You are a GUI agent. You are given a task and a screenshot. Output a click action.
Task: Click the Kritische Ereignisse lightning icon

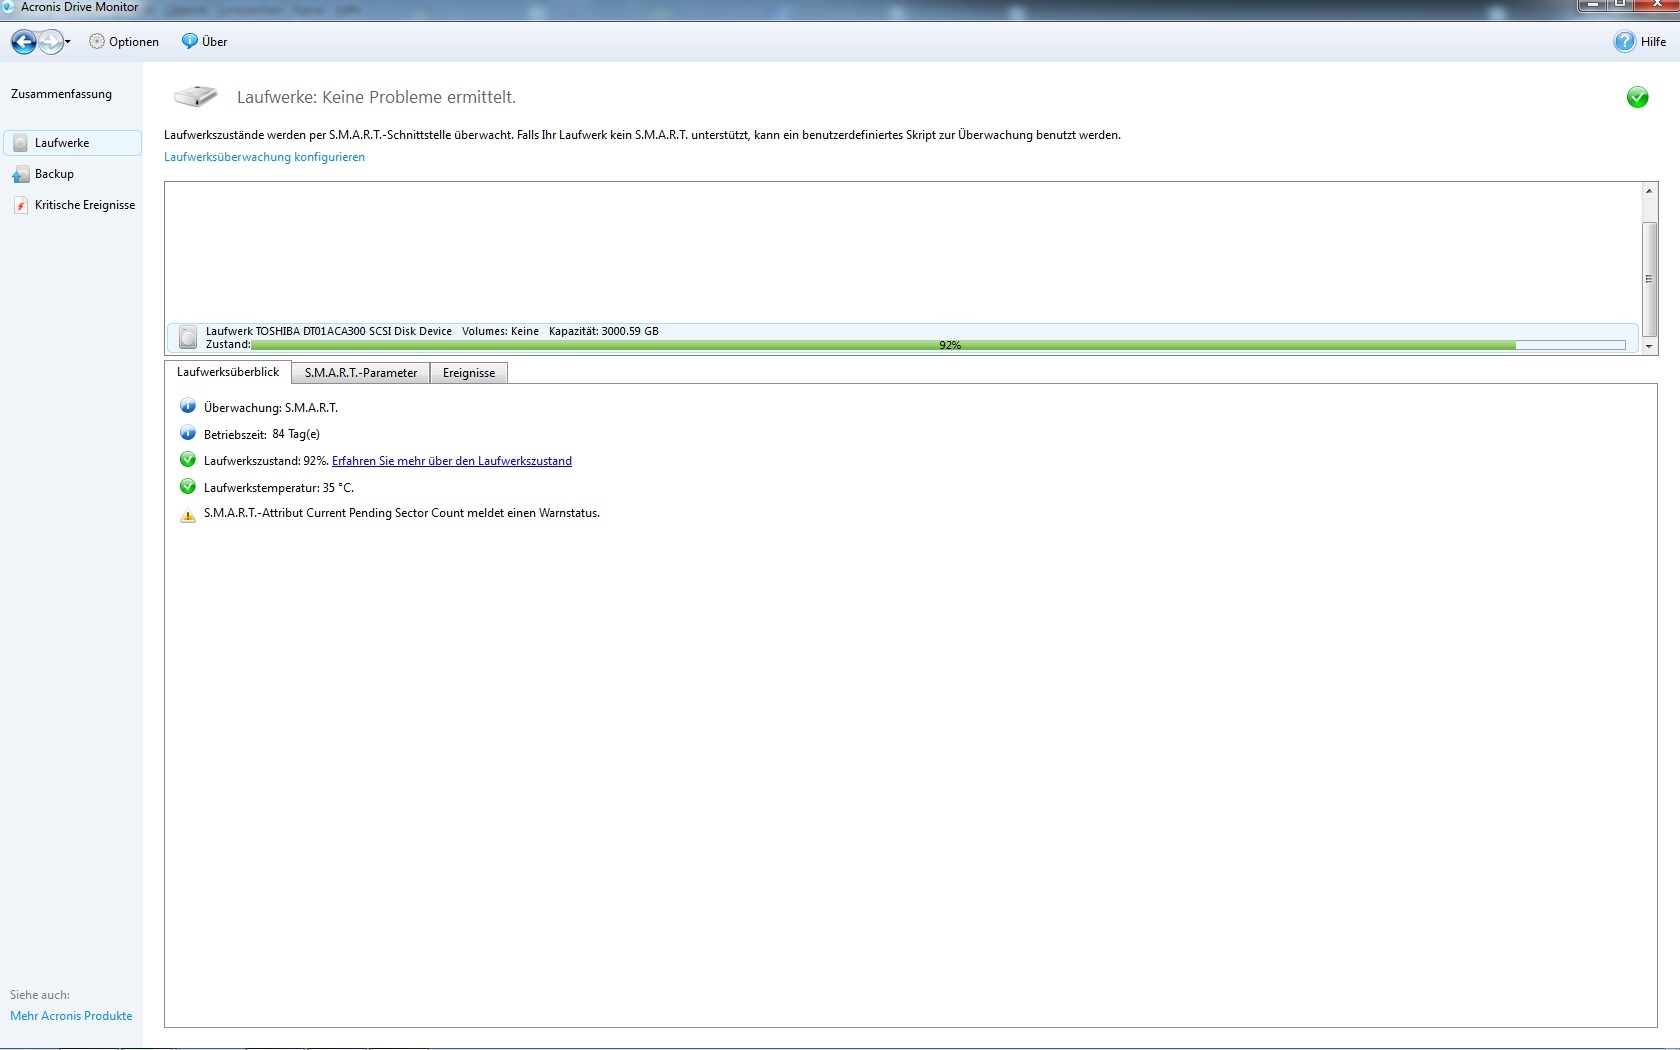pos(20,206)
